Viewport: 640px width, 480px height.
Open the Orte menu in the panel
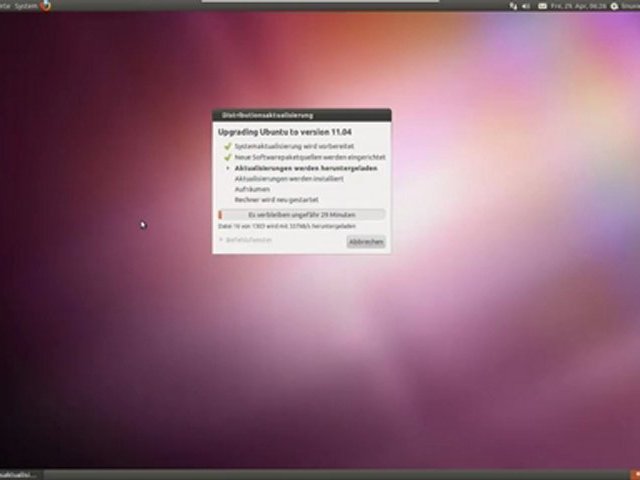(4, 5)
